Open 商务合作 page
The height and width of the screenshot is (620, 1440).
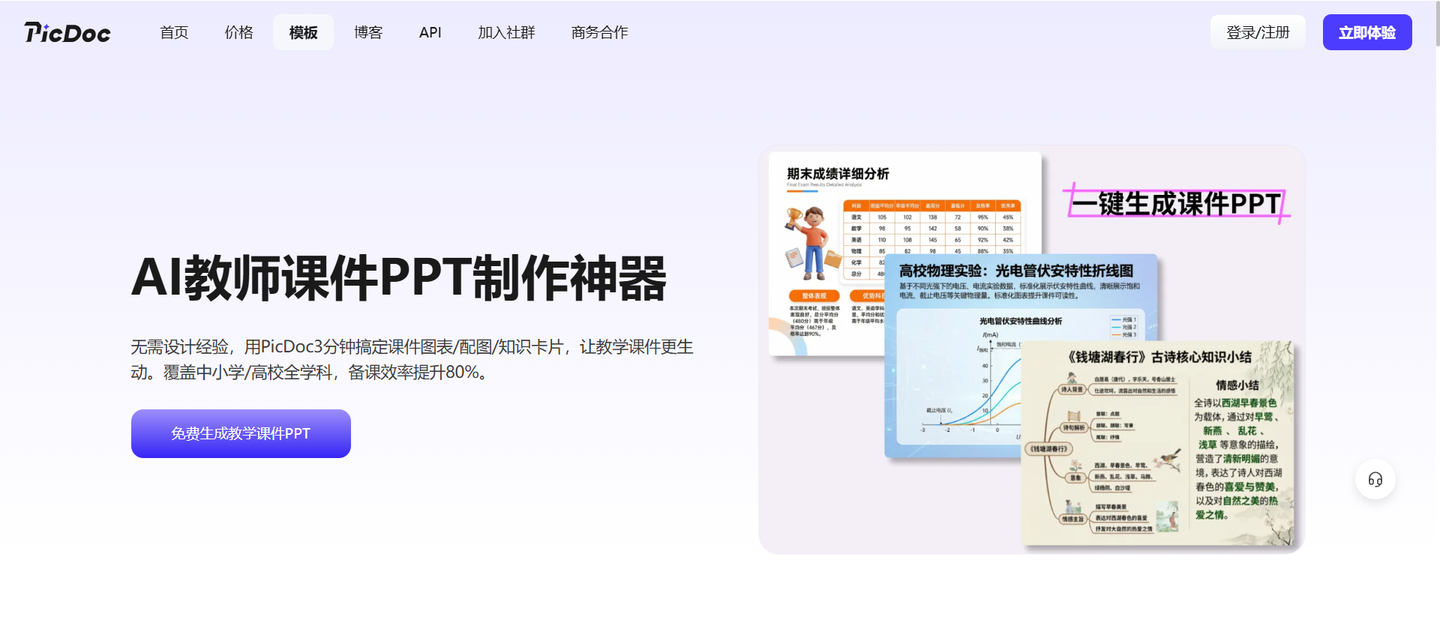pos(600,32)
